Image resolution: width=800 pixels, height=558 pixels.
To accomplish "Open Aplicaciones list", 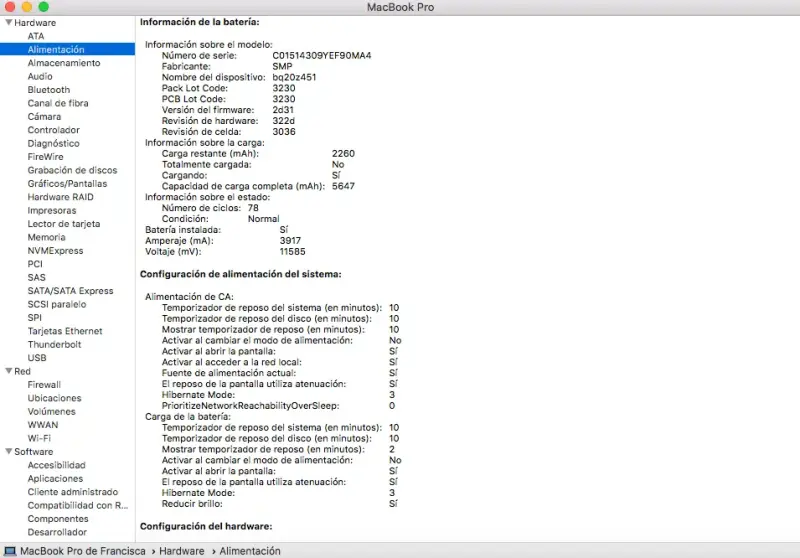I will point(55,478).
